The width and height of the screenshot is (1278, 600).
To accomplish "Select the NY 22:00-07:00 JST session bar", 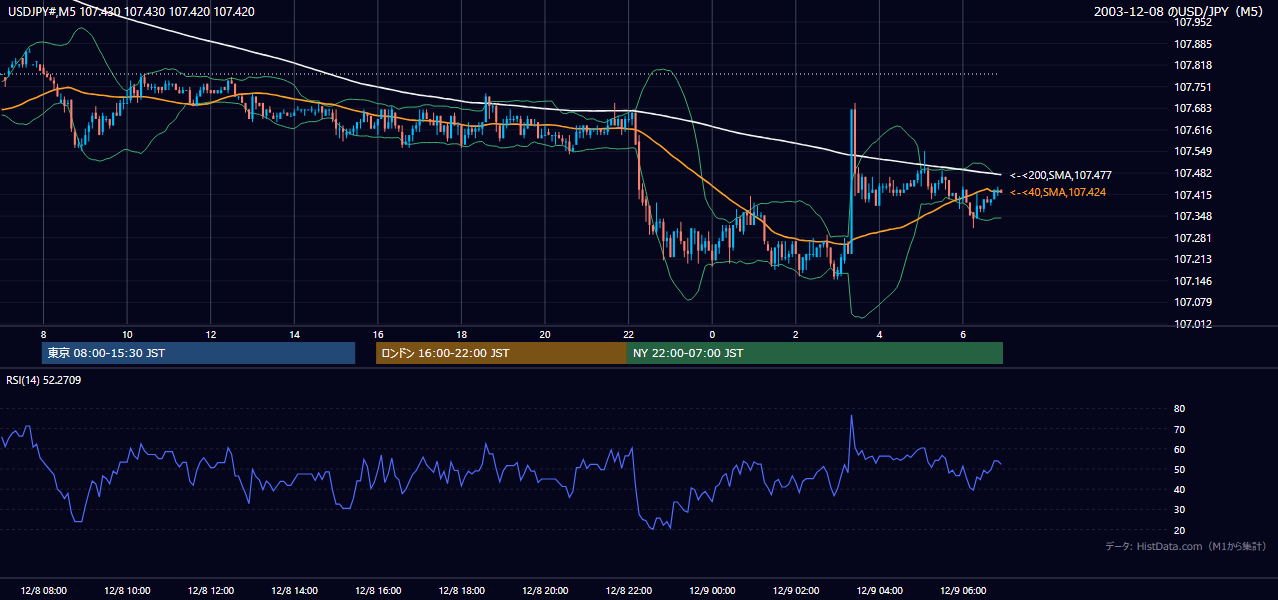I will [x=815, y=353].
